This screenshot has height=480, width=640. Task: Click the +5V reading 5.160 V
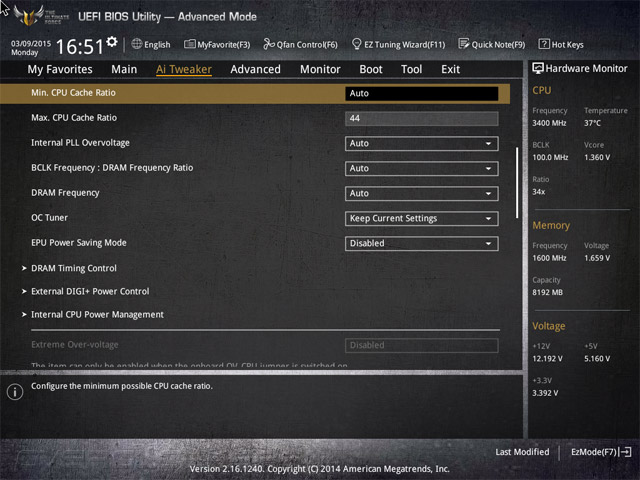pyautogui.click(x=597, y=358)
